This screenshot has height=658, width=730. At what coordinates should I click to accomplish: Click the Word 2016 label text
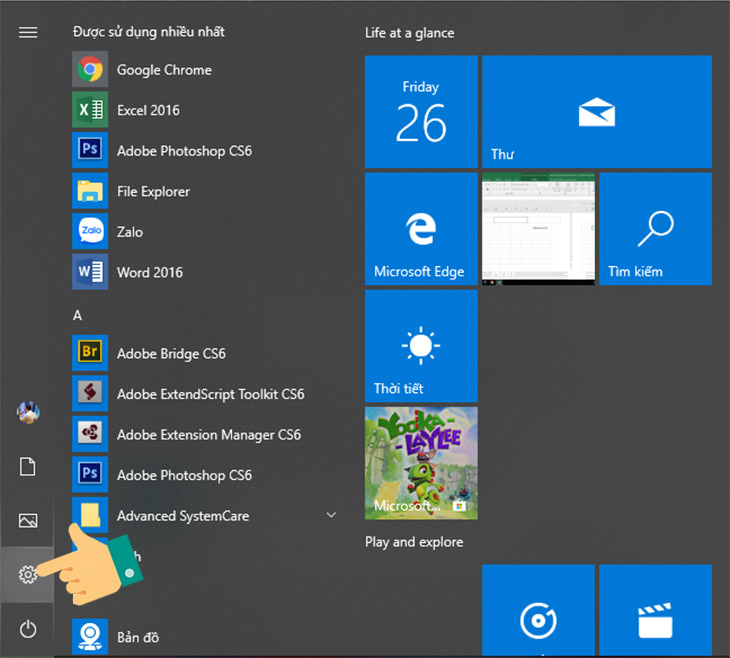point(150,272)
